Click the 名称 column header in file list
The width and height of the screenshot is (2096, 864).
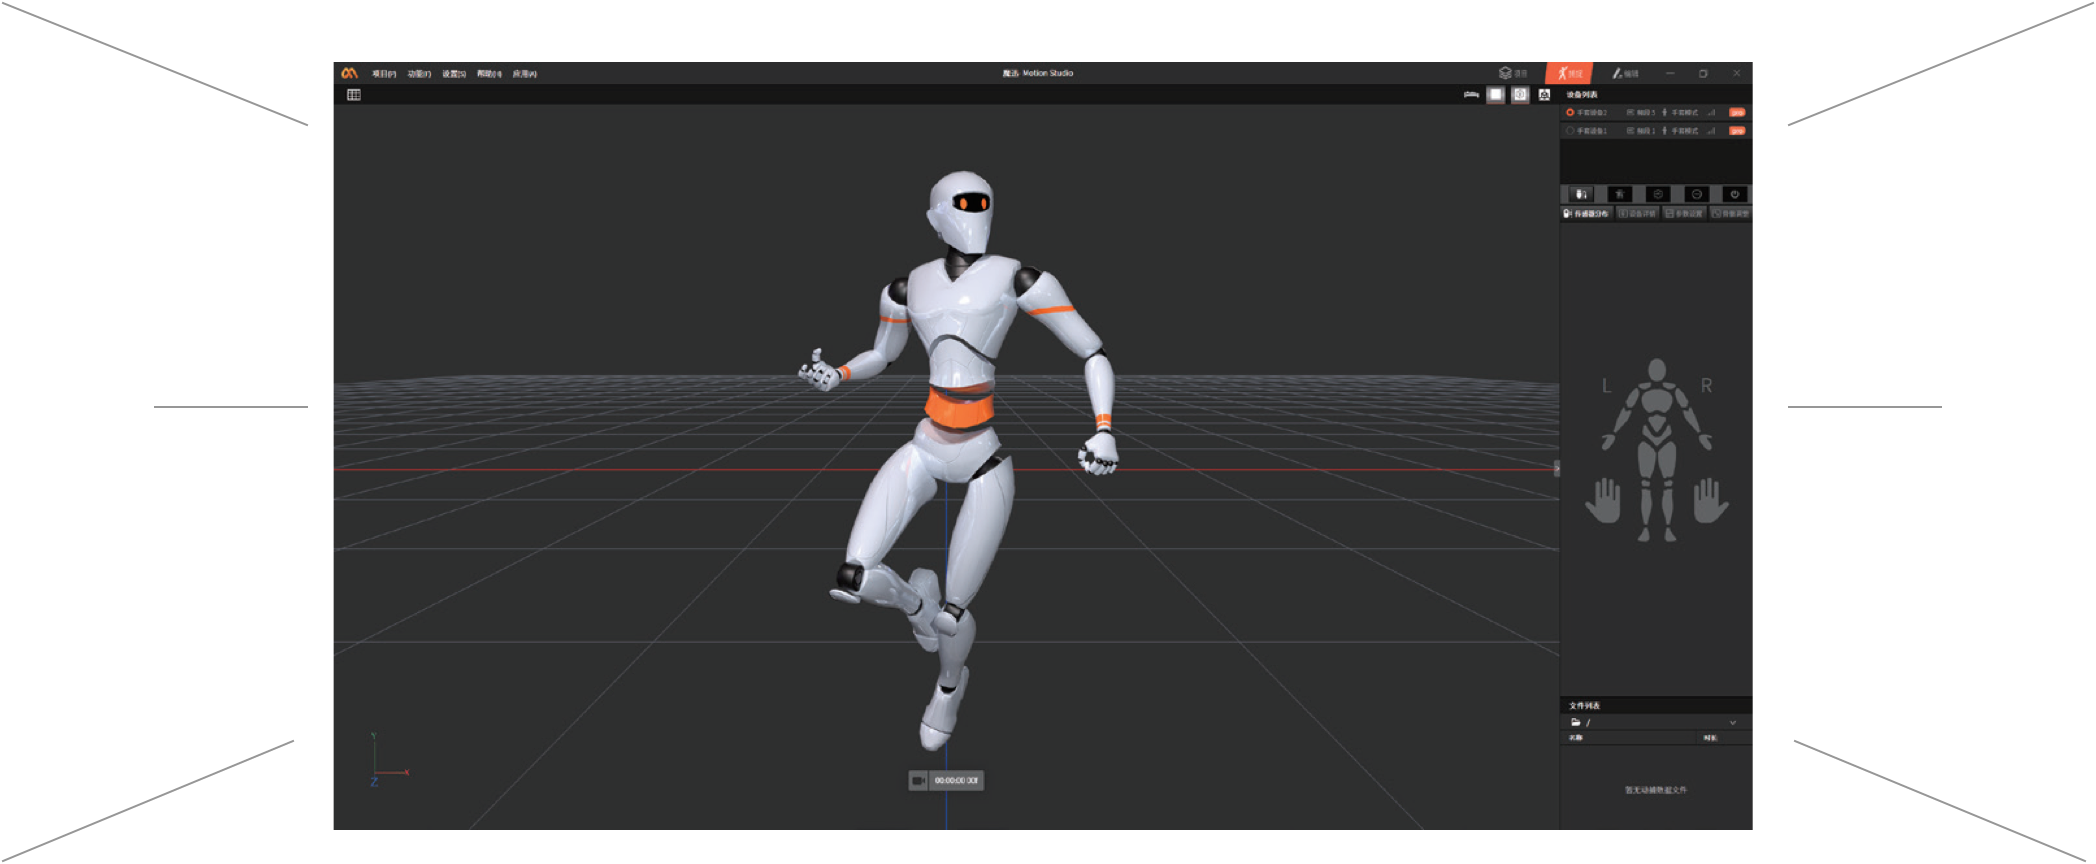click(1576, 738)
